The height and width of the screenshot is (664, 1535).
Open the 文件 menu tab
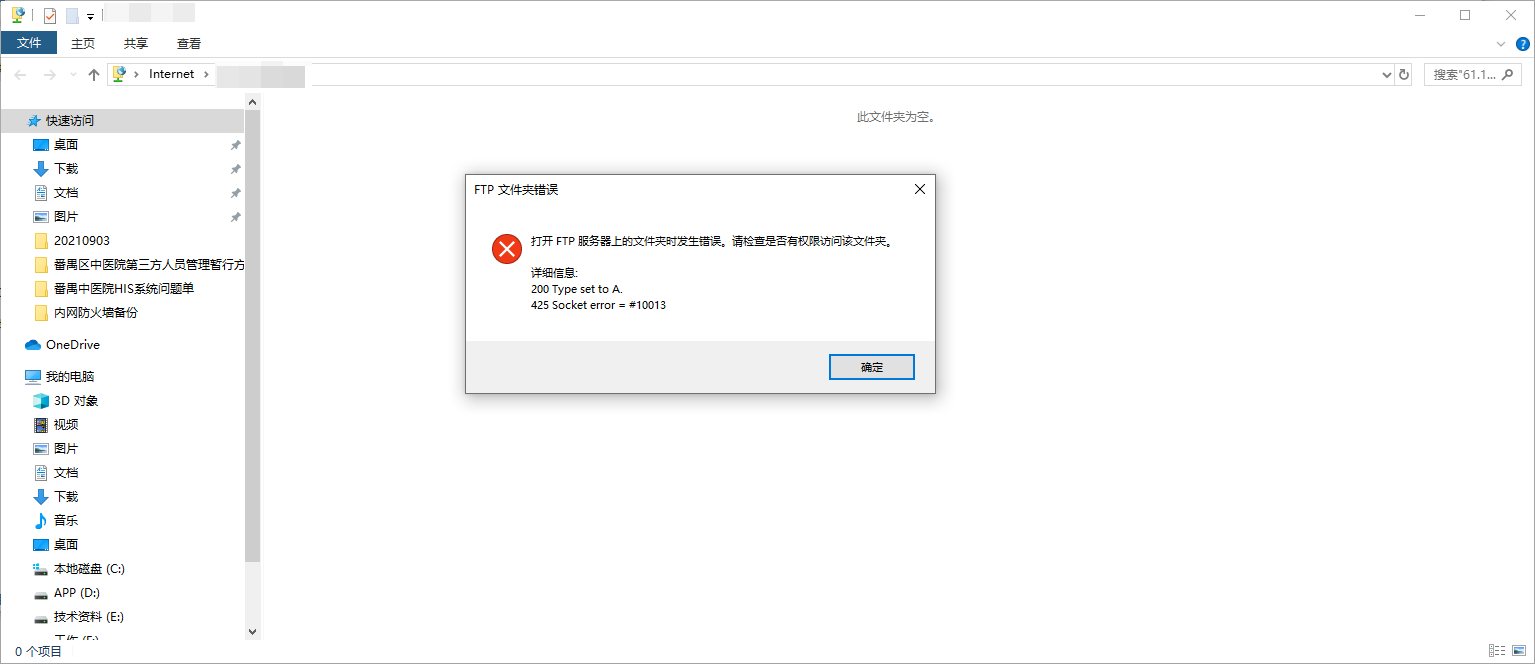29,43
